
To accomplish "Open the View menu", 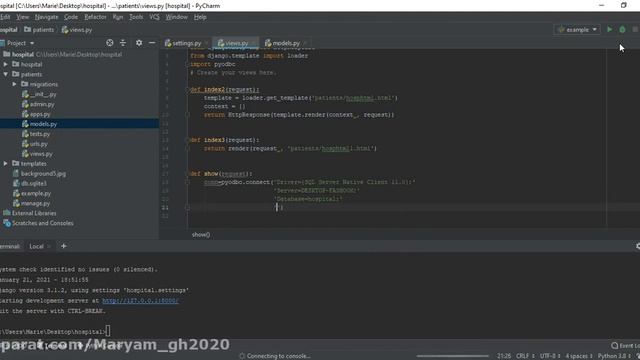I will [x=22, y=17].
